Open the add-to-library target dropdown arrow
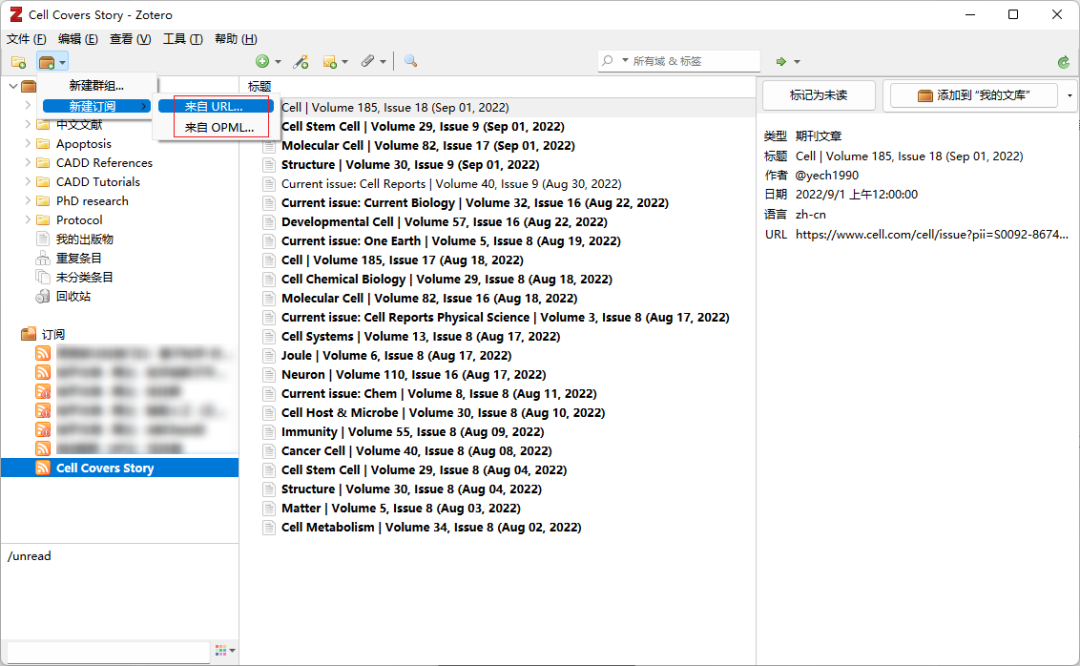The width and height of the screenshot is (1080, 666). 1070,95
